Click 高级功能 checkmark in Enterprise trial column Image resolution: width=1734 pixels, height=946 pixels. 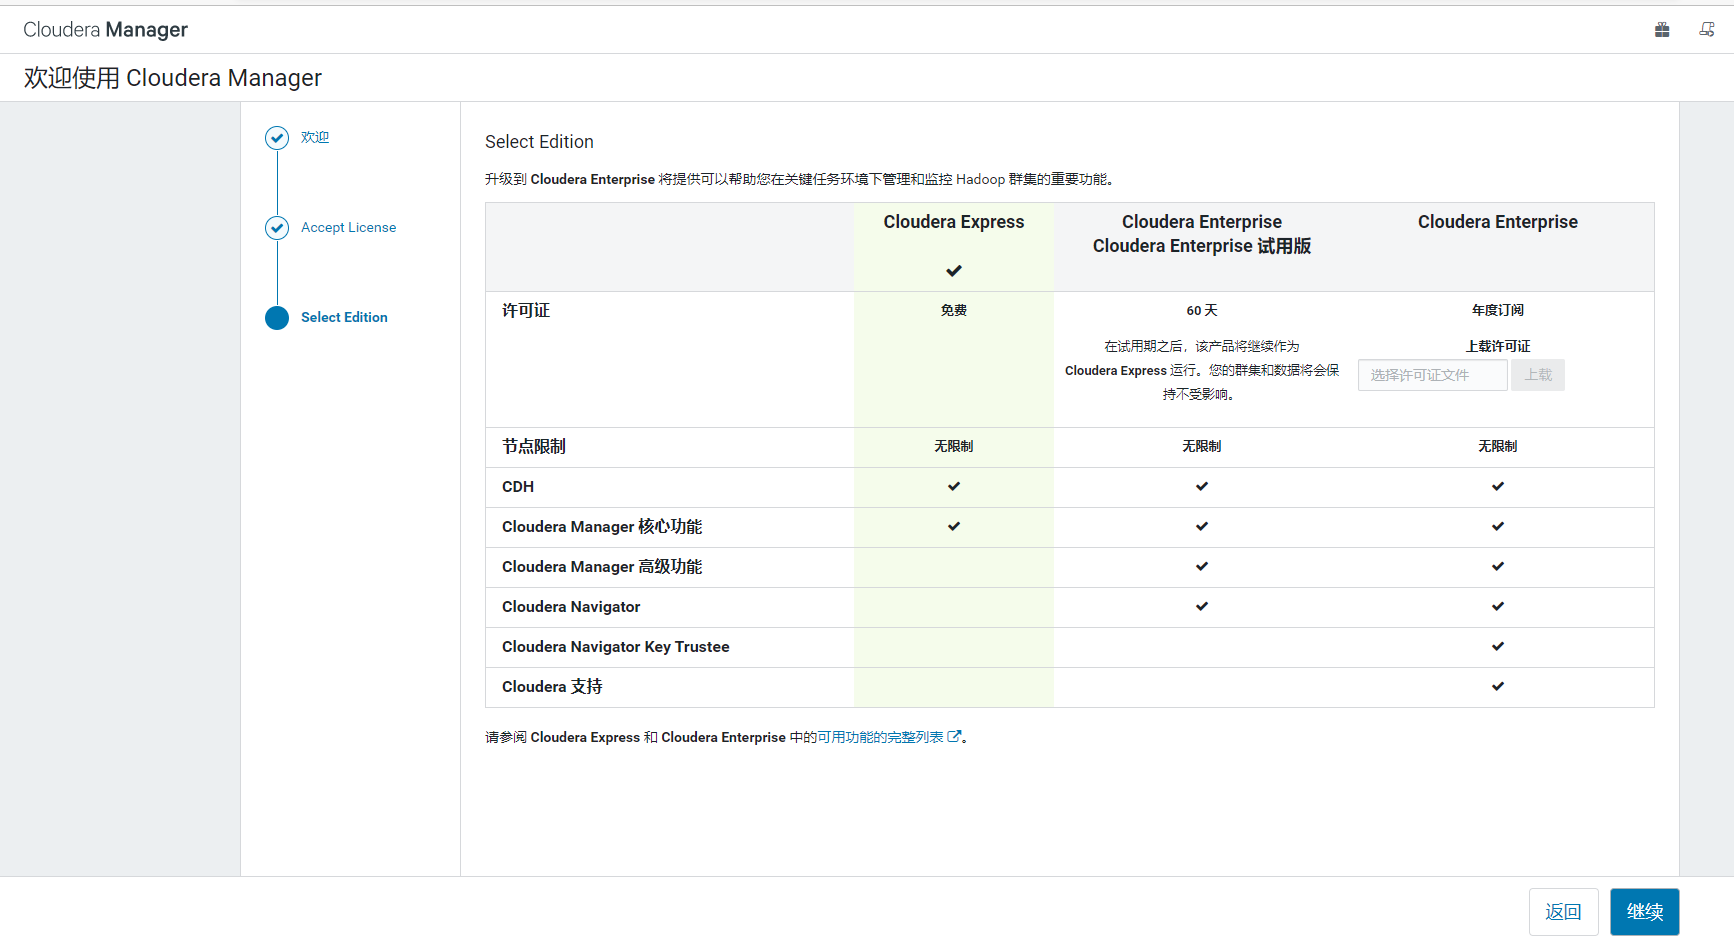click(1202, 567)
